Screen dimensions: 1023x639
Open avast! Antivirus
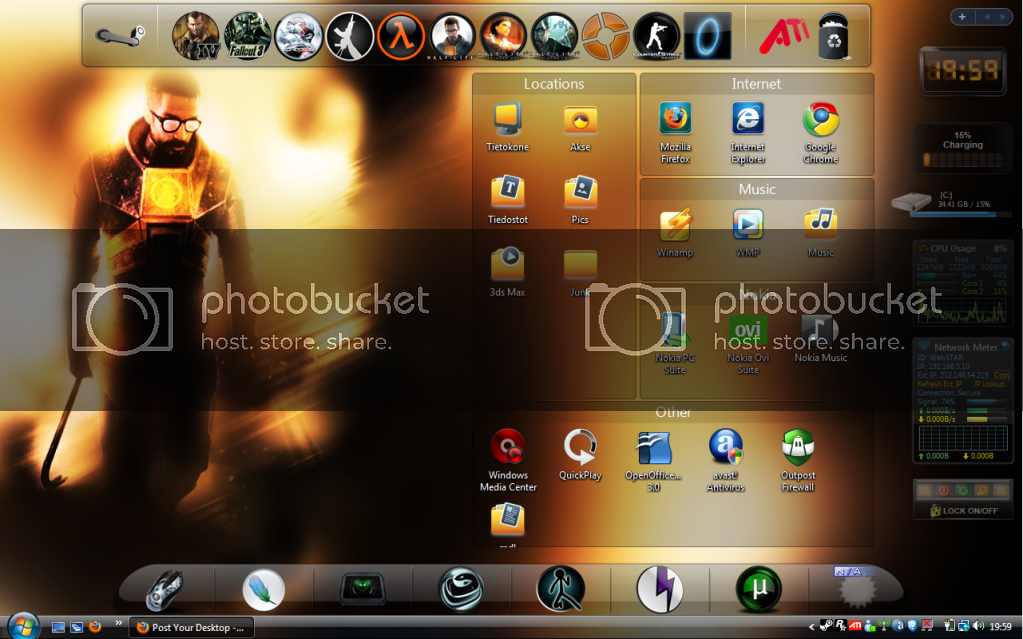click(x=725, y=461)
